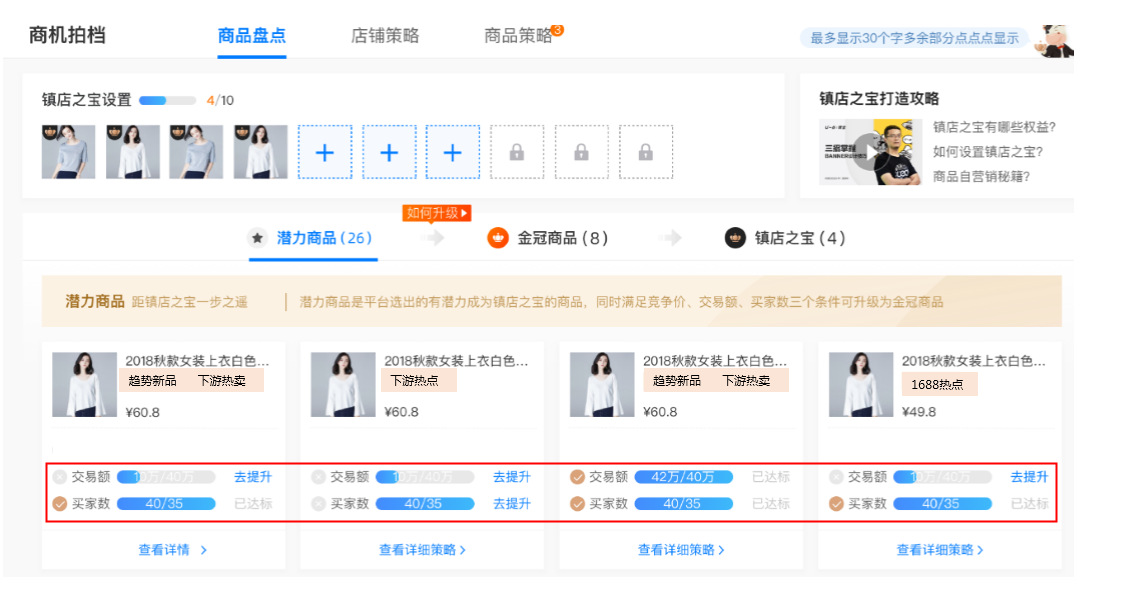The height and width of the screenshot is (608, 1130).
Task: Click the first 镇店之宝 product thumbnail
Action: pos(69,152)
